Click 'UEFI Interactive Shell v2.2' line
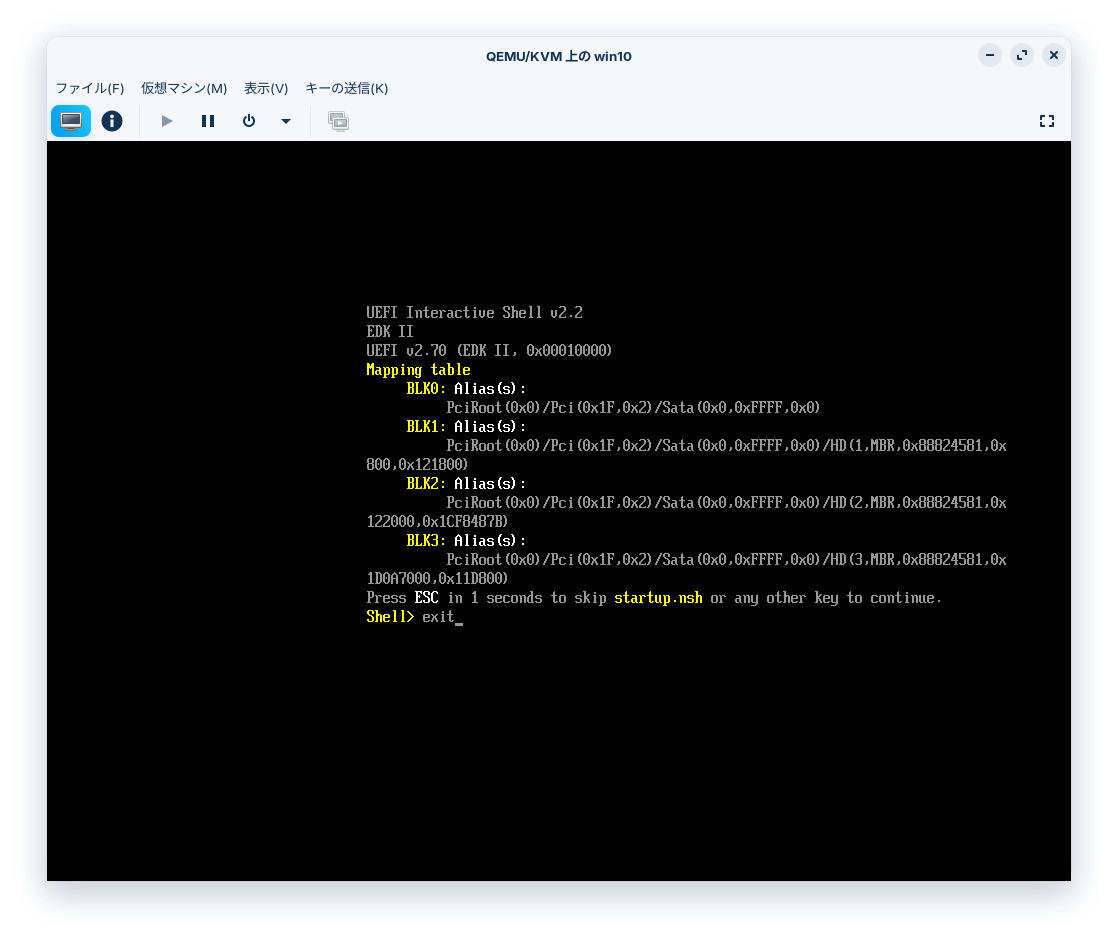 pyautogui.click(x=474, y=313)
